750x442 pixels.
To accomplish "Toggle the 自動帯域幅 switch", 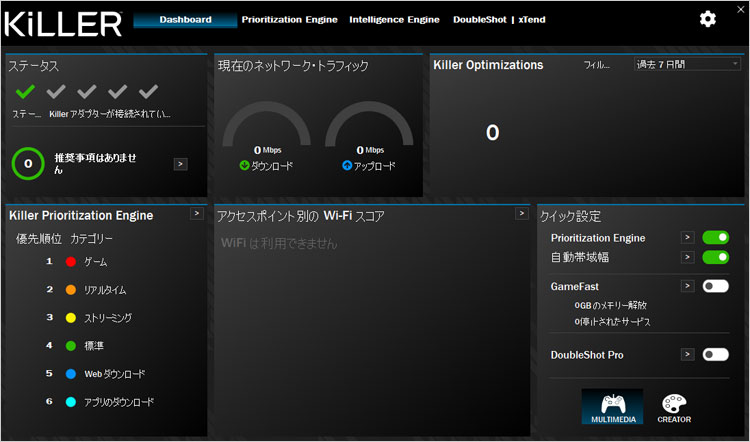I will 716,257.
